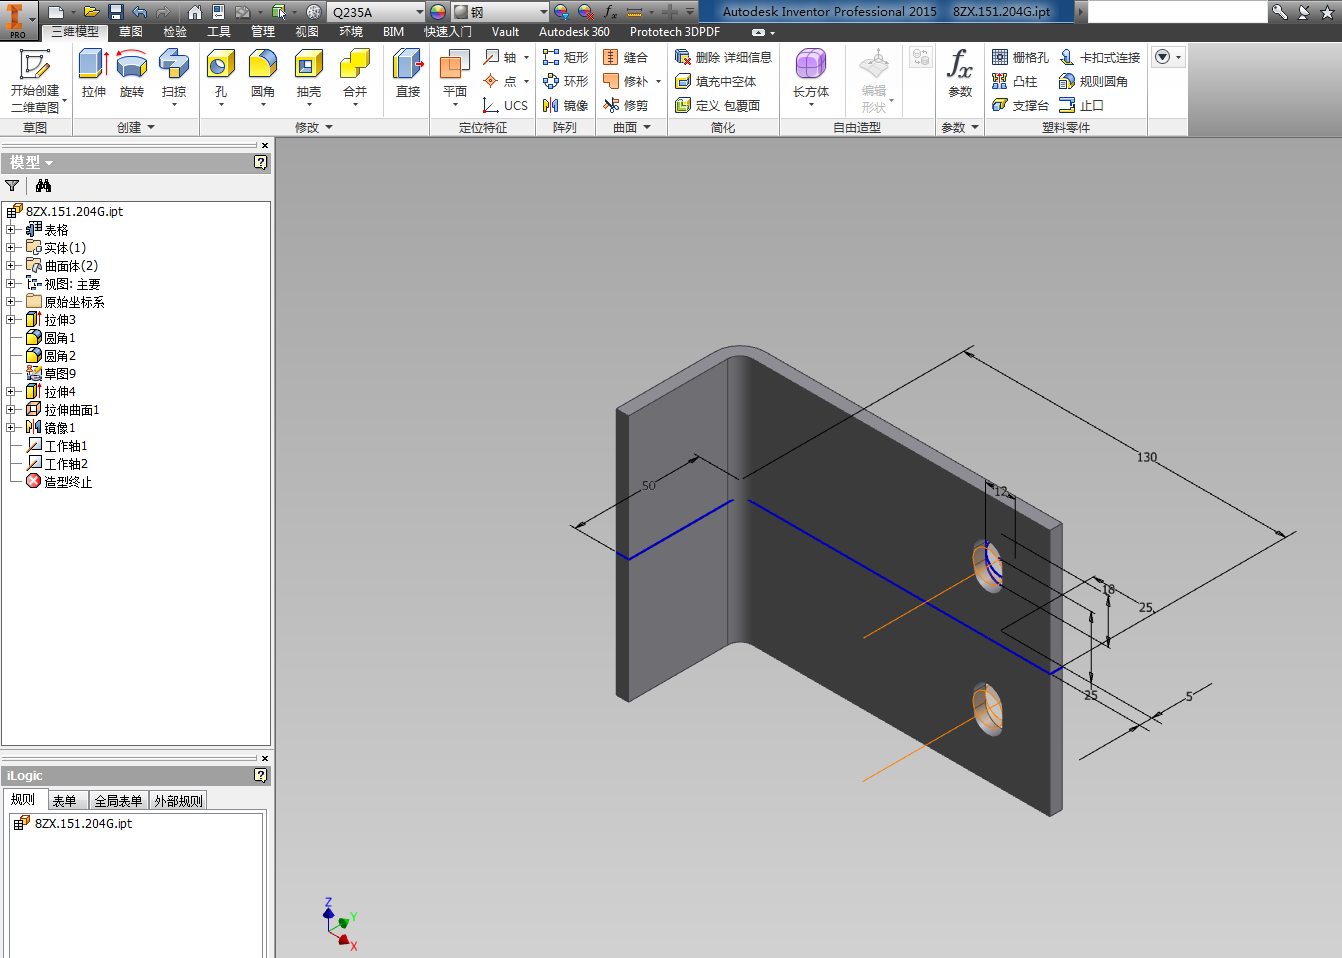1342x958 pixels.
Task: Switch to the 检验 ribbon tab
Action: pos(175,32)
